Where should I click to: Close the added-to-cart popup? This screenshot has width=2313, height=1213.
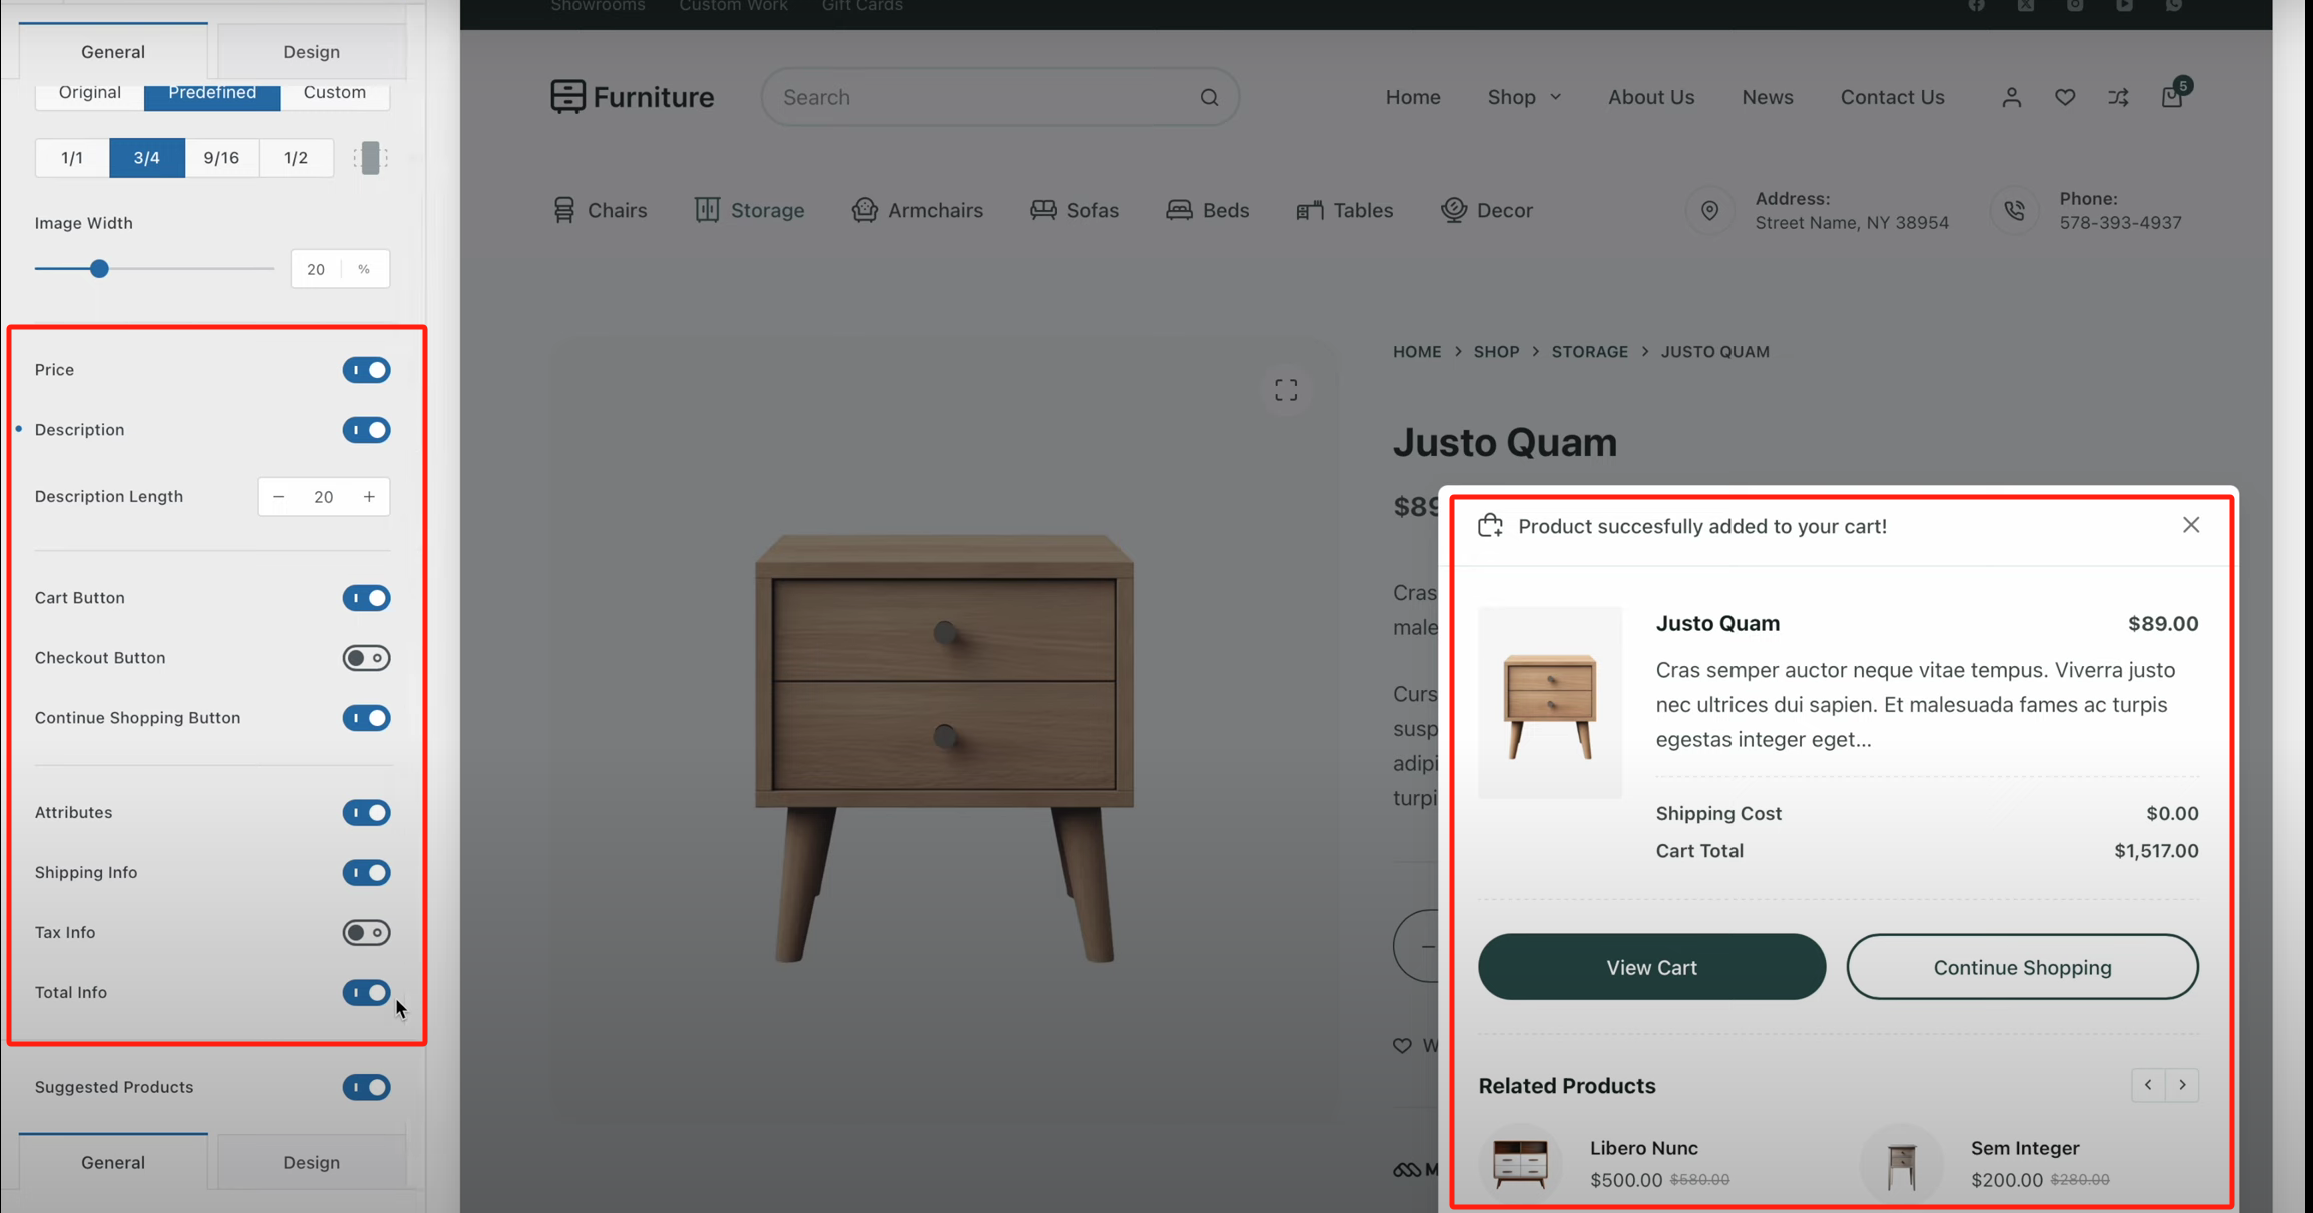click(2190, 525)
